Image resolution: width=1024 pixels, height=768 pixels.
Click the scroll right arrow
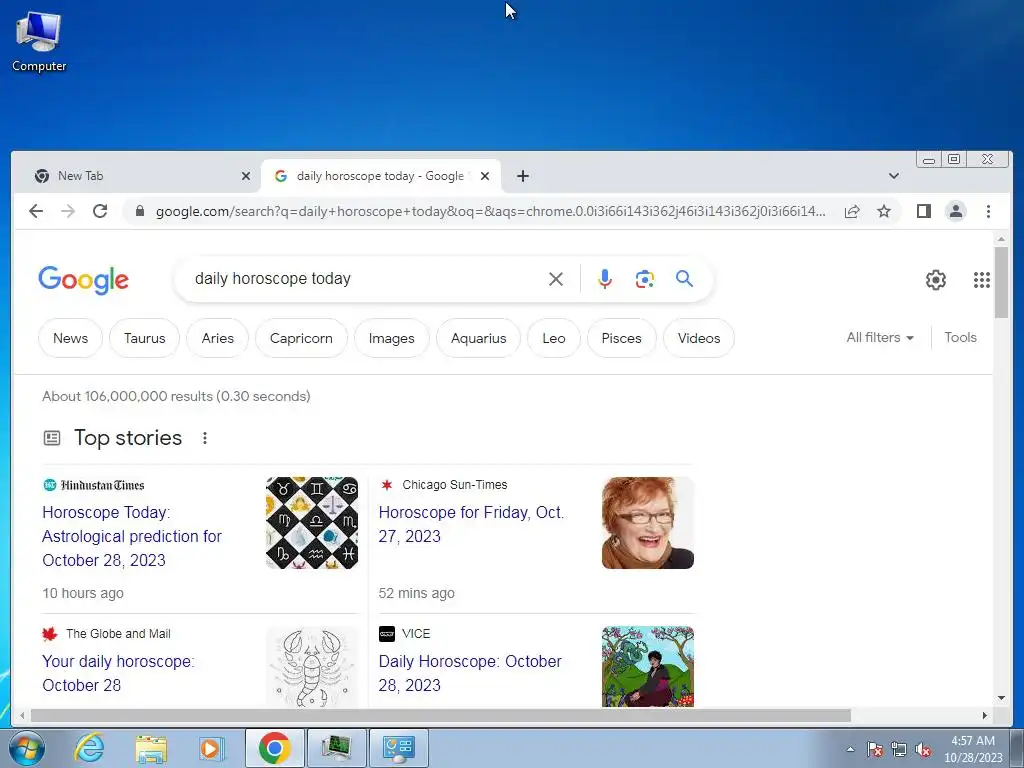point(985,716)
